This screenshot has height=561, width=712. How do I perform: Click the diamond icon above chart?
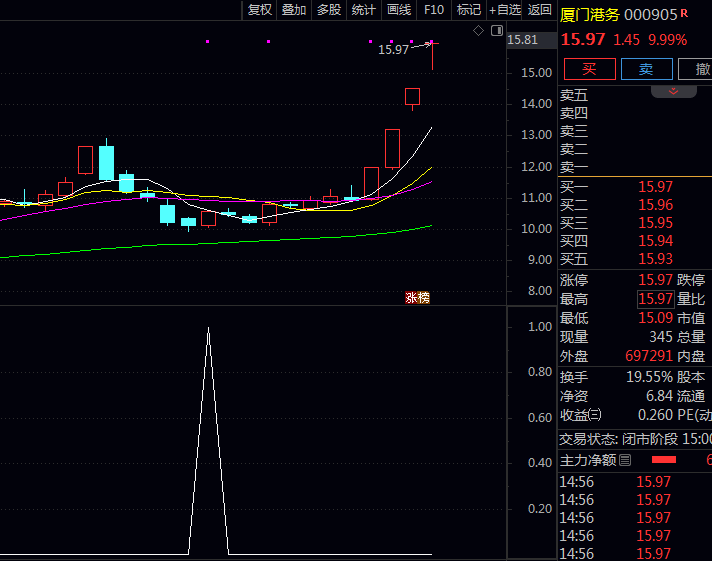pyautogui.click(x=478, y=30)
